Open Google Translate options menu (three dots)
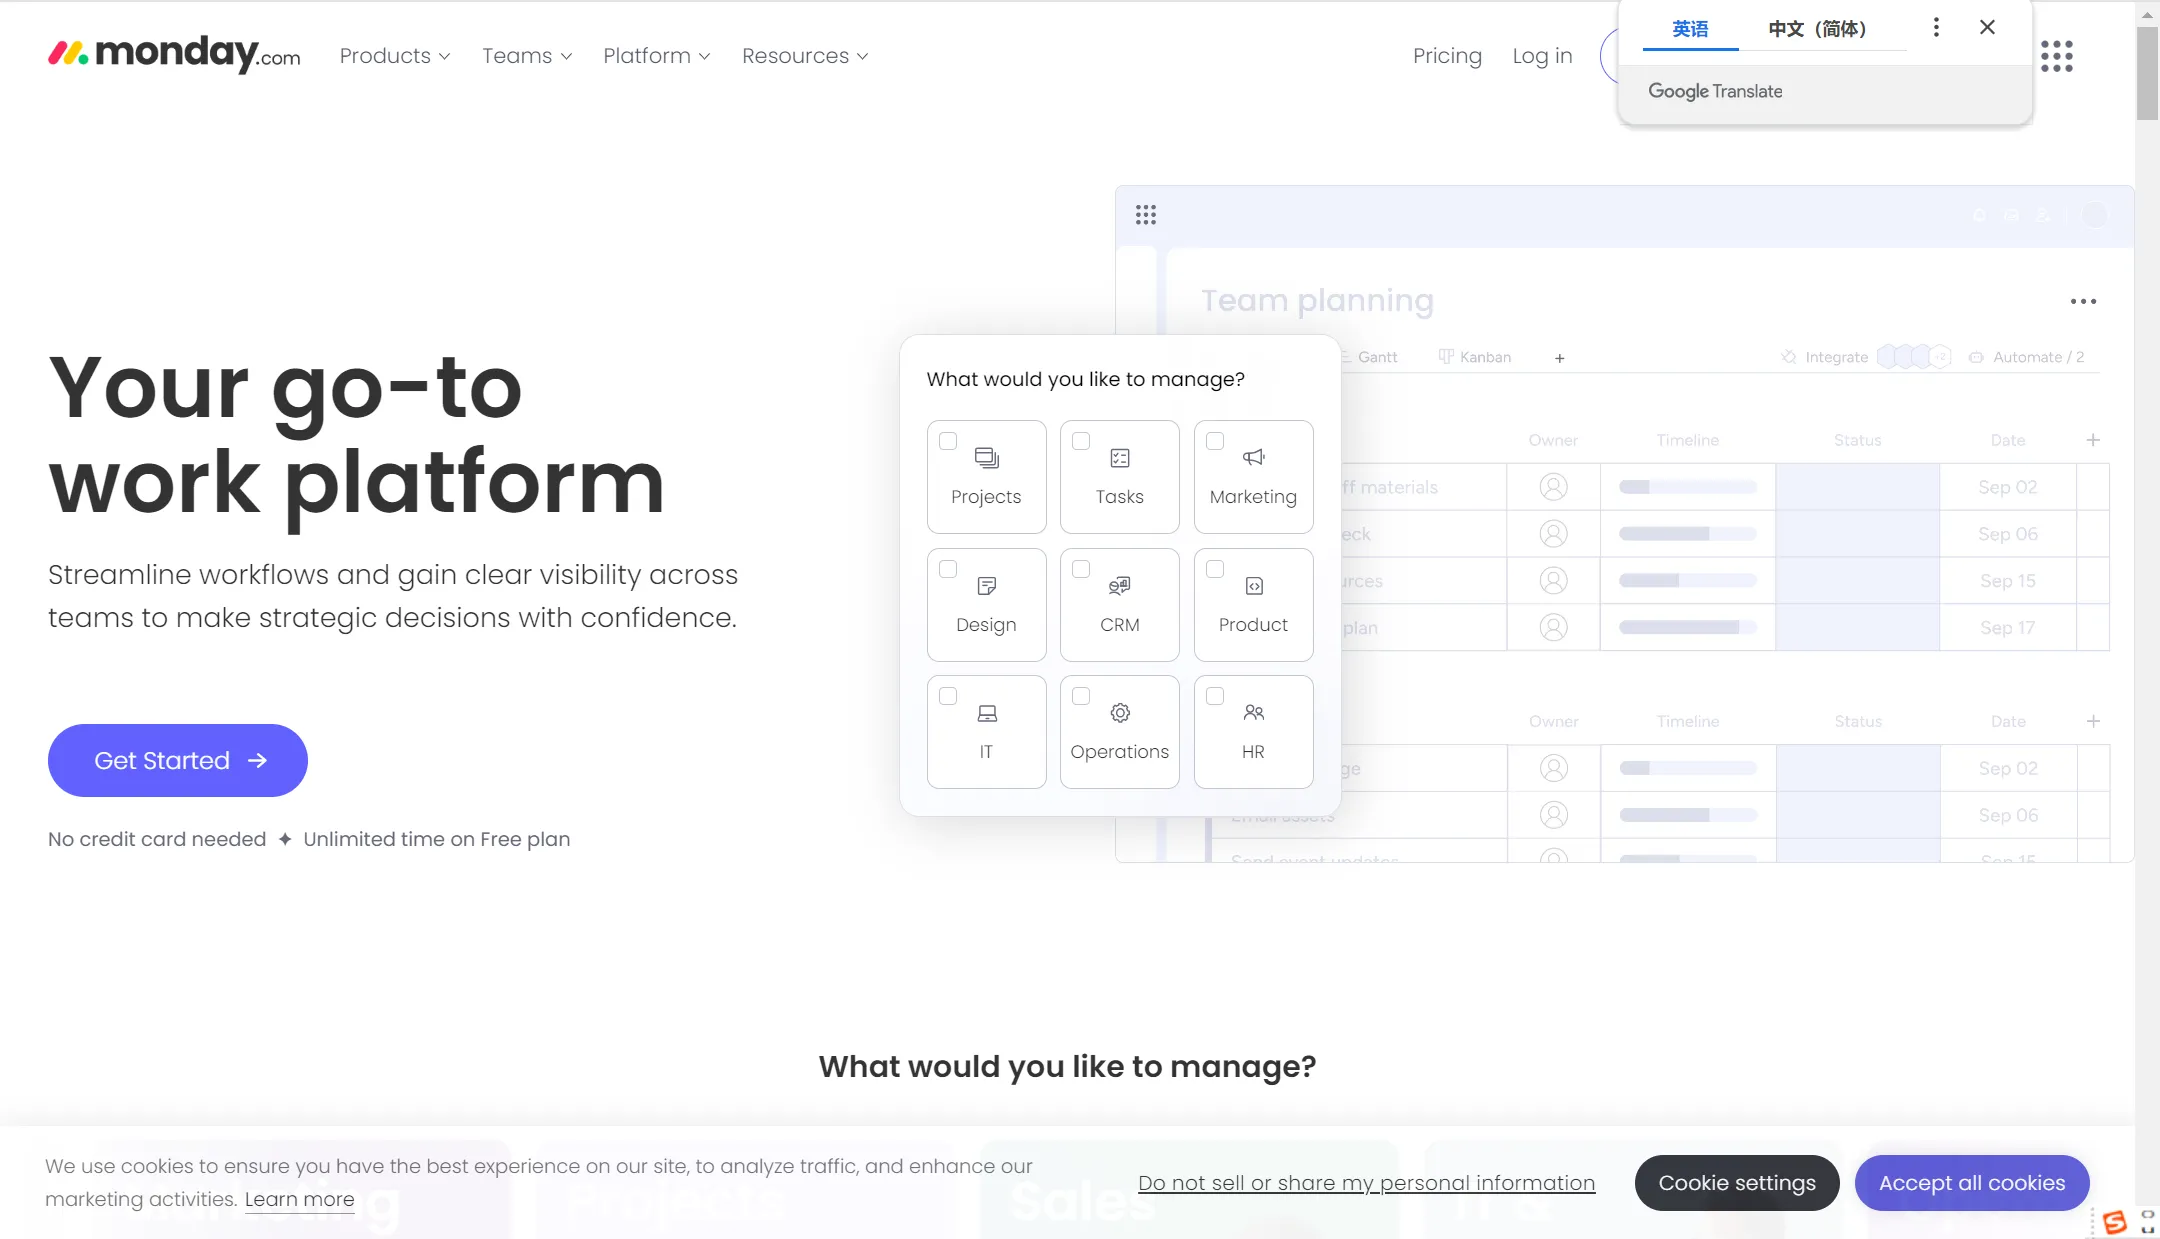Screen dimensions: 2160x1239 [x=1936, y=28]
